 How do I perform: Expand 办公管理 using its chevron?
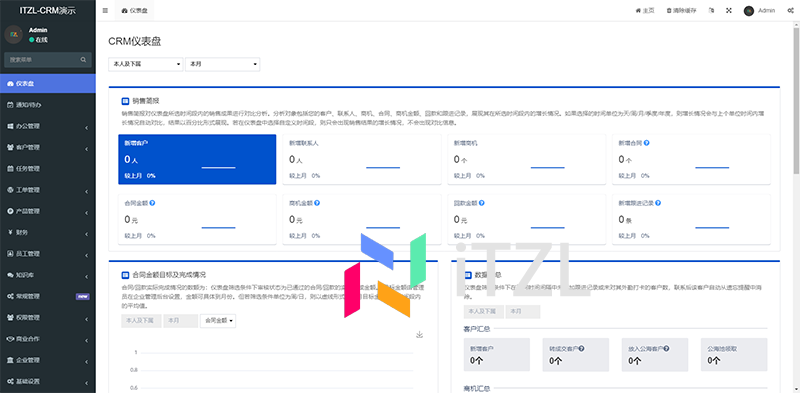[x=87, y=127]
